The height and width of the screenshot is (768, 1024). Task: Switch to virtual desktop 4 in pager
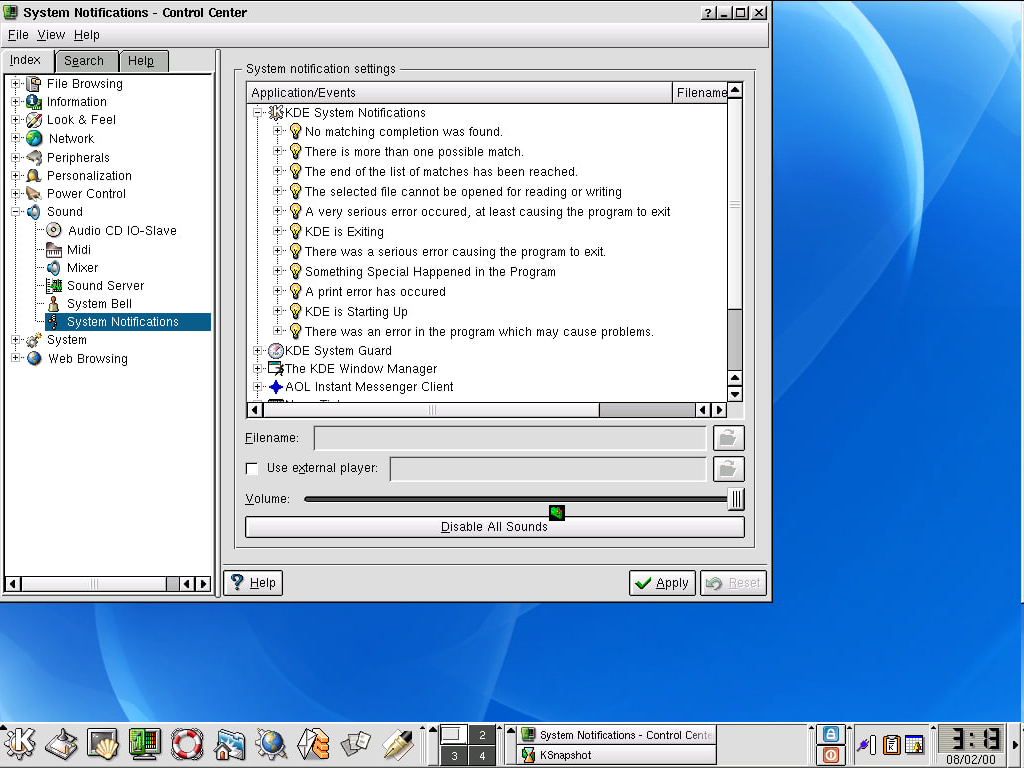tap(482, 756)
